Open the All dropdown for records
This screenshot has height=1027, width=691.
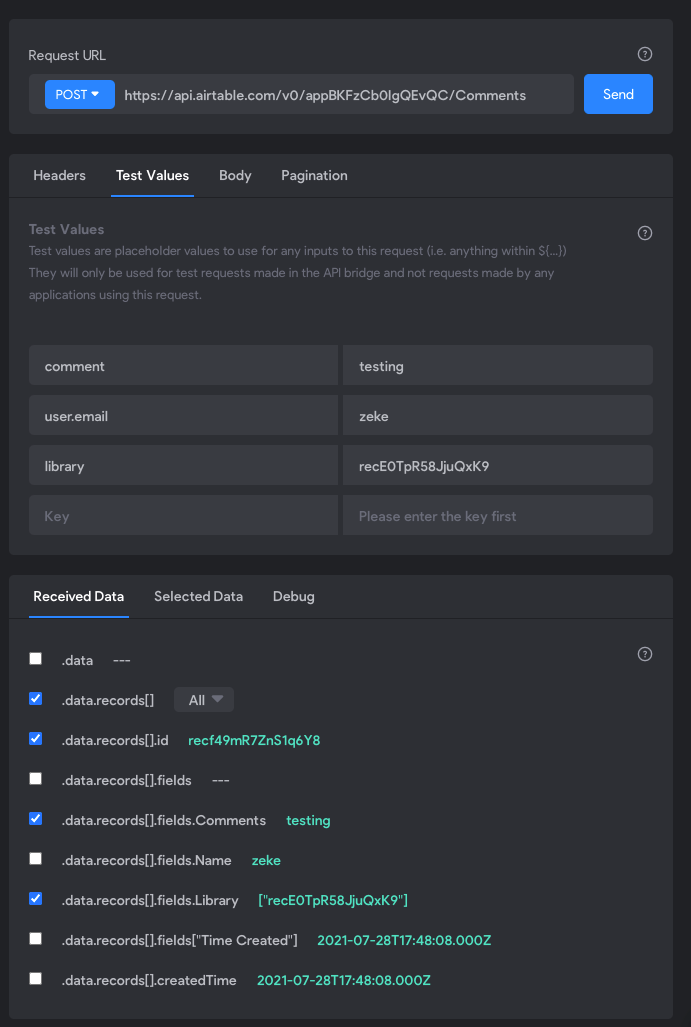(204, 700)
